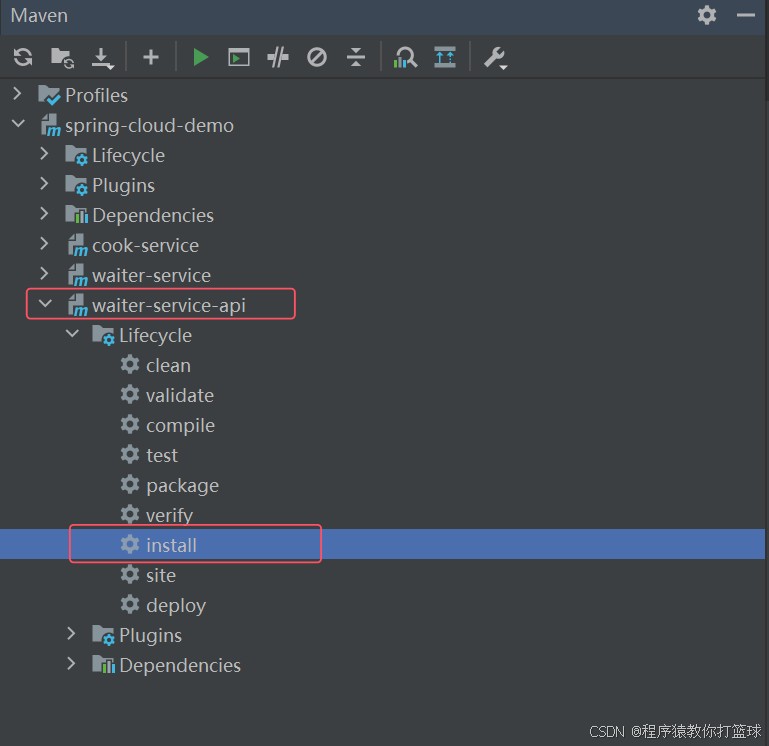Click the arrows toolbar icon beside dependencies
The width and height of the screenshot is (769, 746).
(x=445, y=57)
